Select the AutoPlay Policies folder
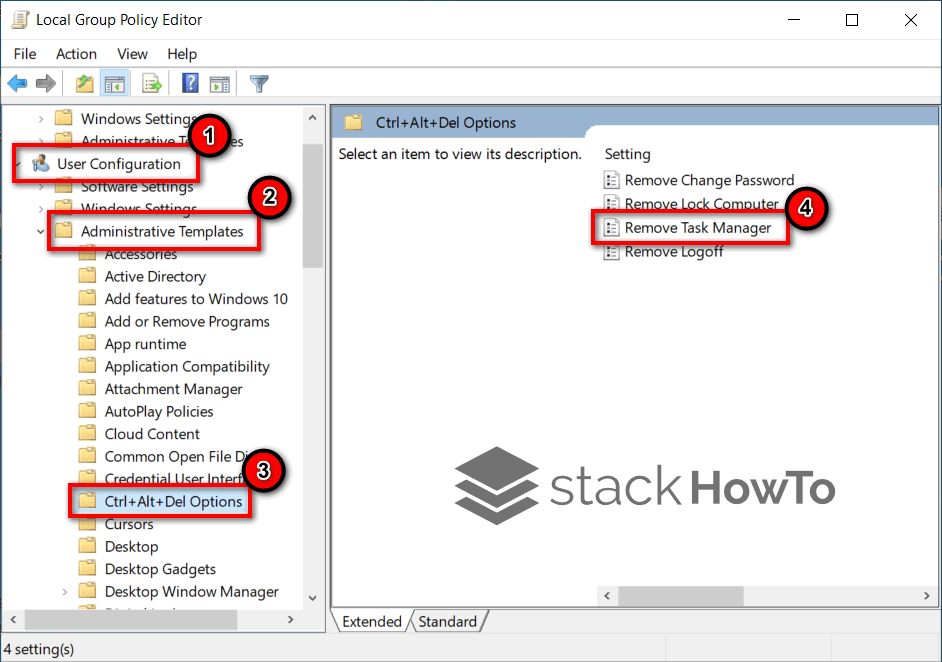This screenshot has width=942, height=662. (x=160, y=411)
